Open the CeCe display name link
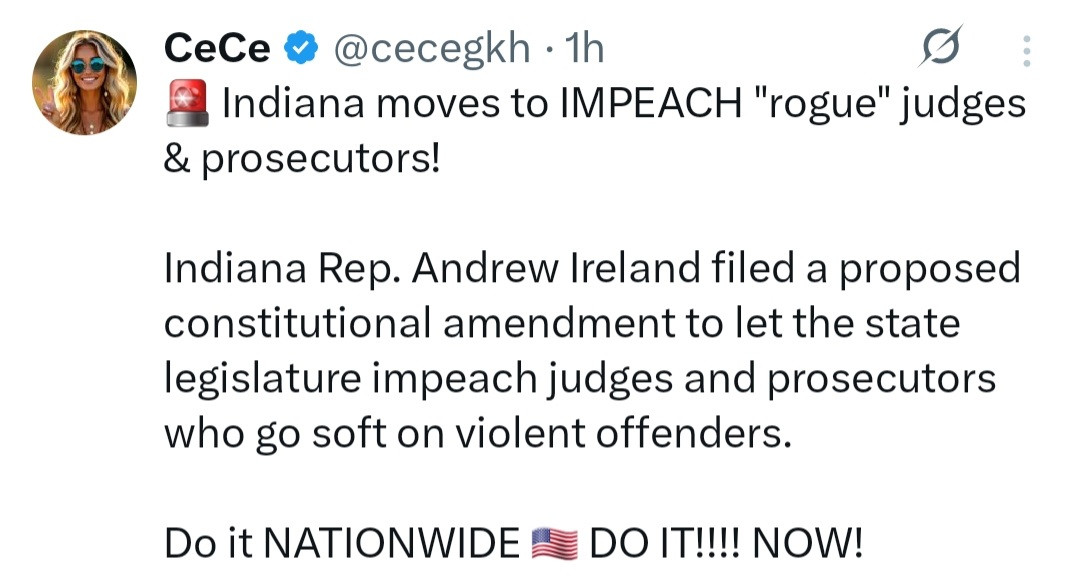 click(x=217, y=47)
